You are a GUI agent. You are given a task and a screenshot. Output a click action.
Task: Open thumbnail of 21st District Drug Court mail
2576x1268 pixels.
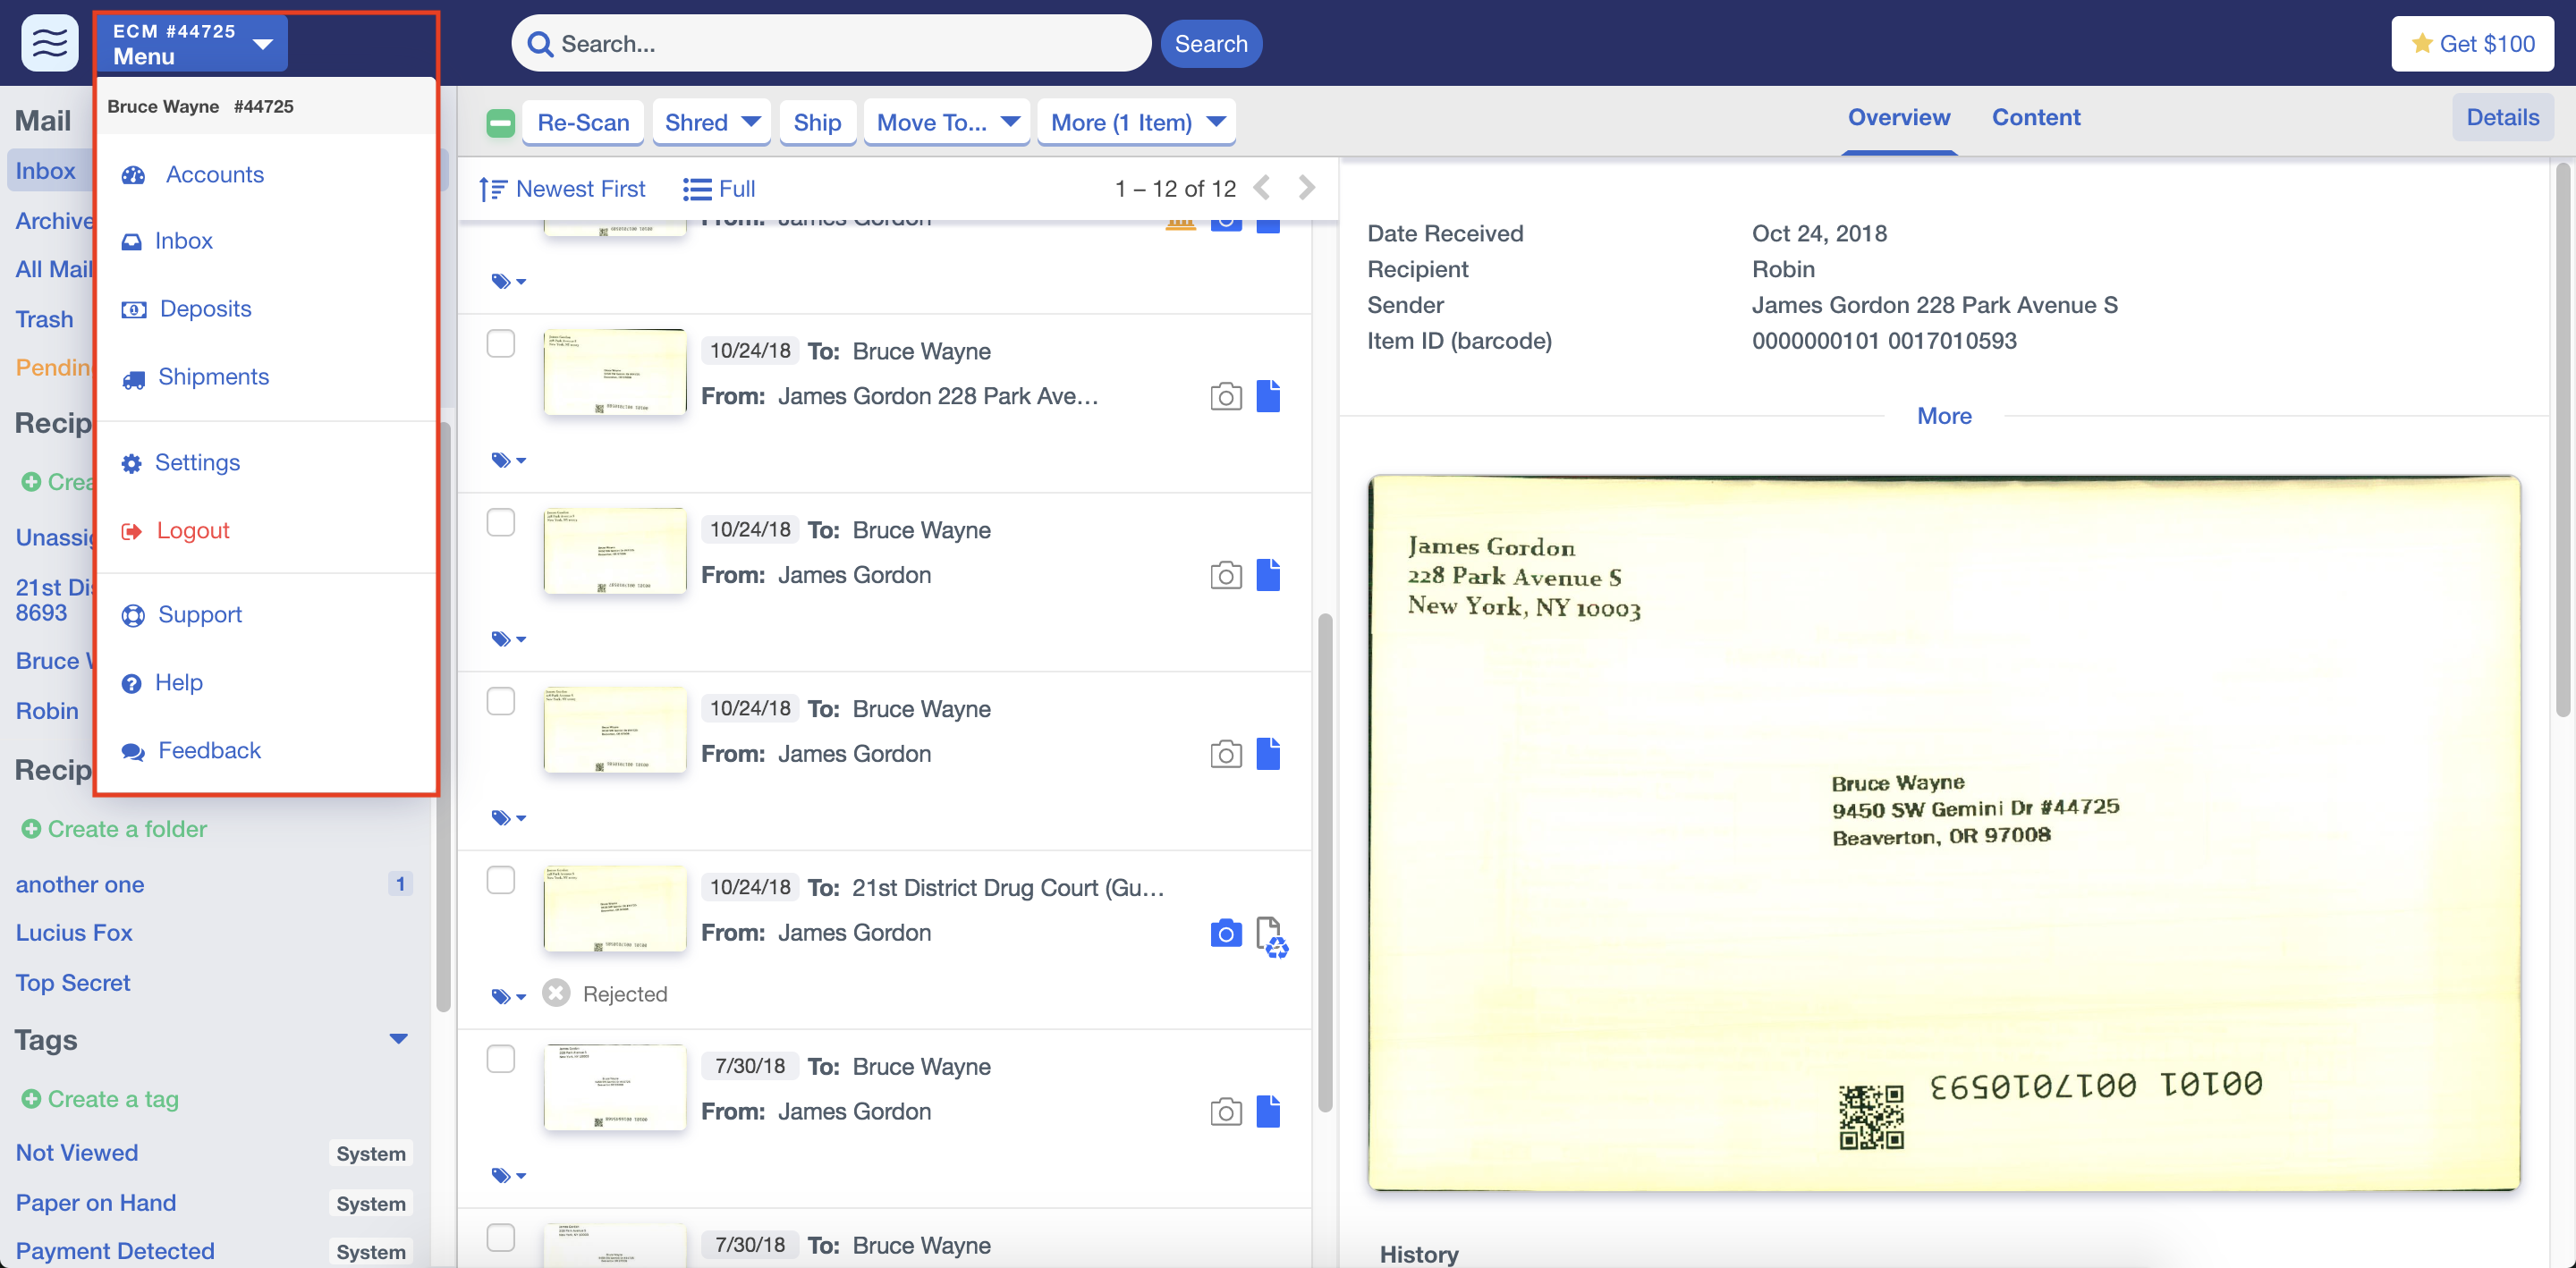[615, 909]
